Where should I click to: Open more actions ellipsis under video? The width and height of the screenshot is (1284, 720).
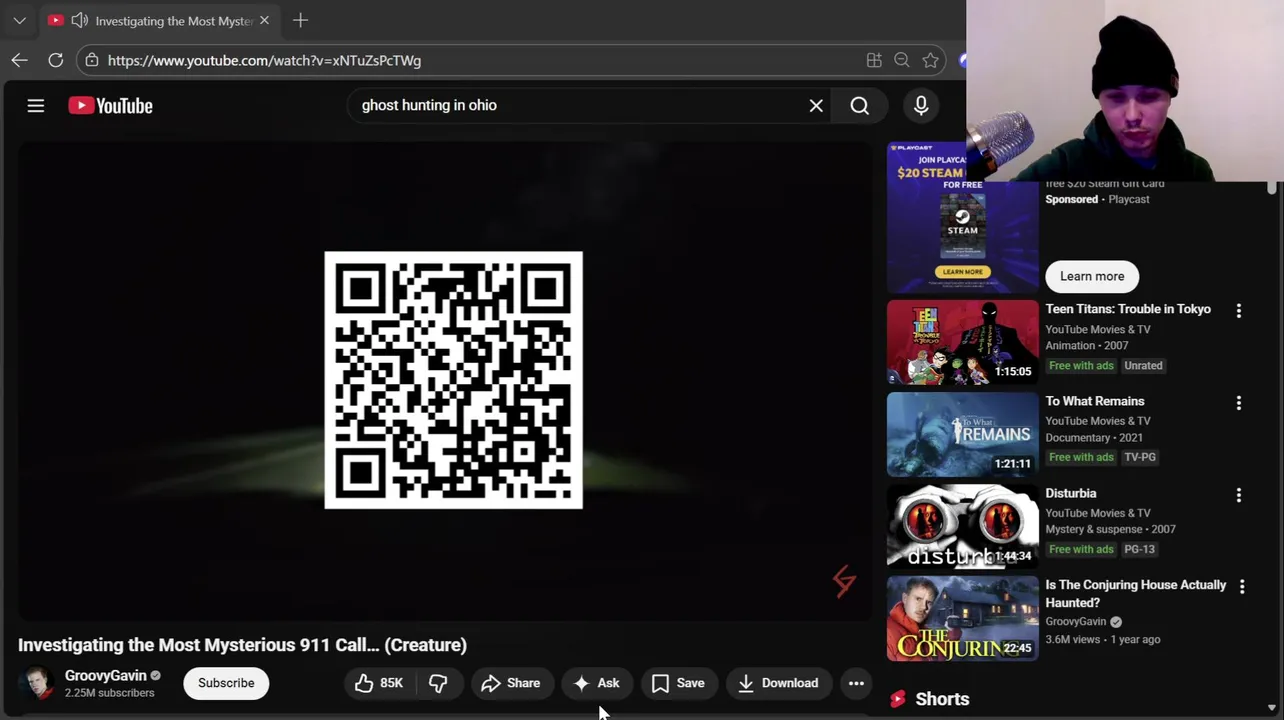(x=856, y=683)
